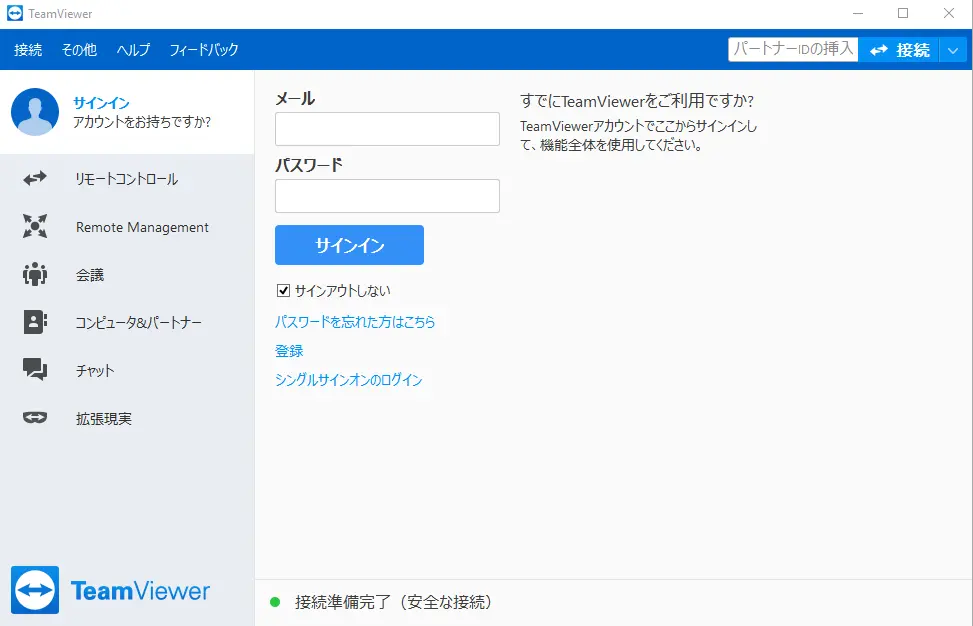Select リモートコントロール in the sidebar
Viewport: 973px width, 626px height.
click(127, 179)
